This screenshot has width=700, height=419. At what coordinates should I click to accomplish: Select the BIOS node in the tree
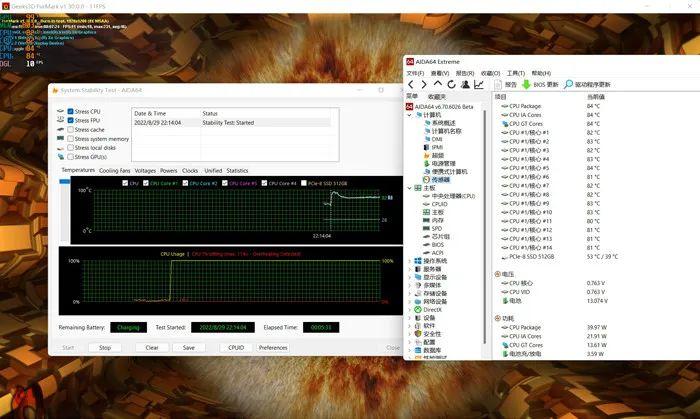(438, 245)
